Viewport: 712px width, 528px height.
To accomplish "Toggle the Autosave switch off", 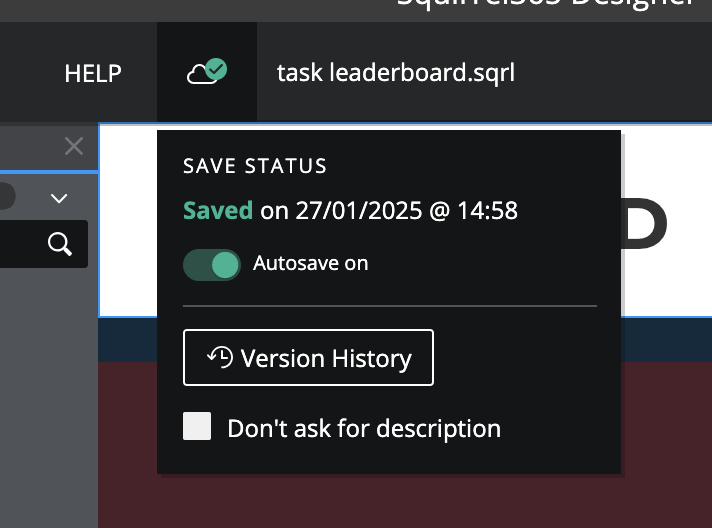I will pos(212,265).
